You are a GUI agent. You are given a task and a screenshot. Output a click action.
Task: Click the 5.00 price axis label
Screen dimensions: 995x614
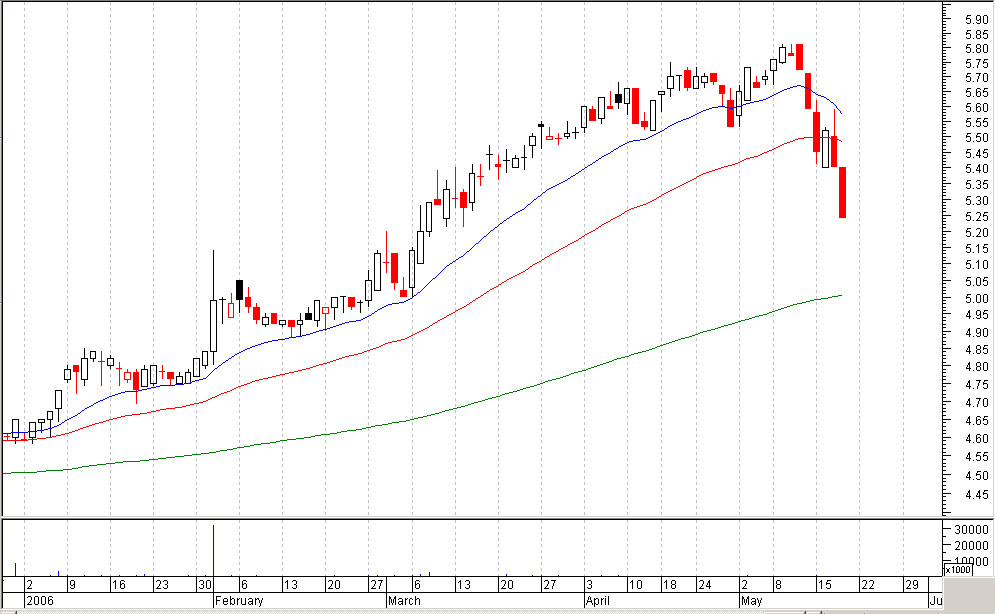[977, 299]
